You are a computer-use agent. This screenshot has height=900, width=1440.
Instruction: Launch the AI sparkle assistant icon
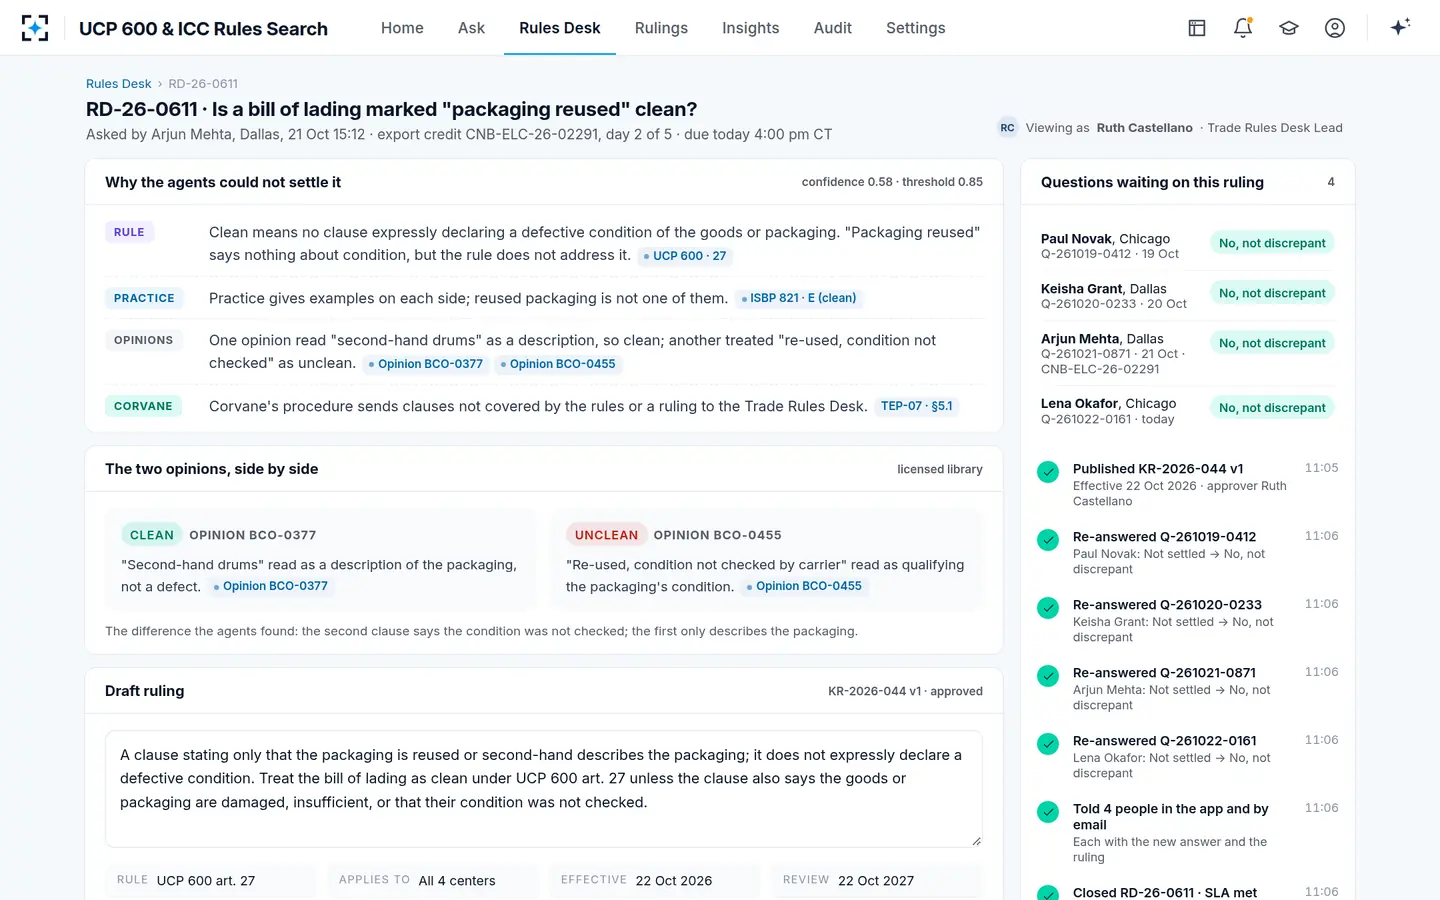point(1400,27)
